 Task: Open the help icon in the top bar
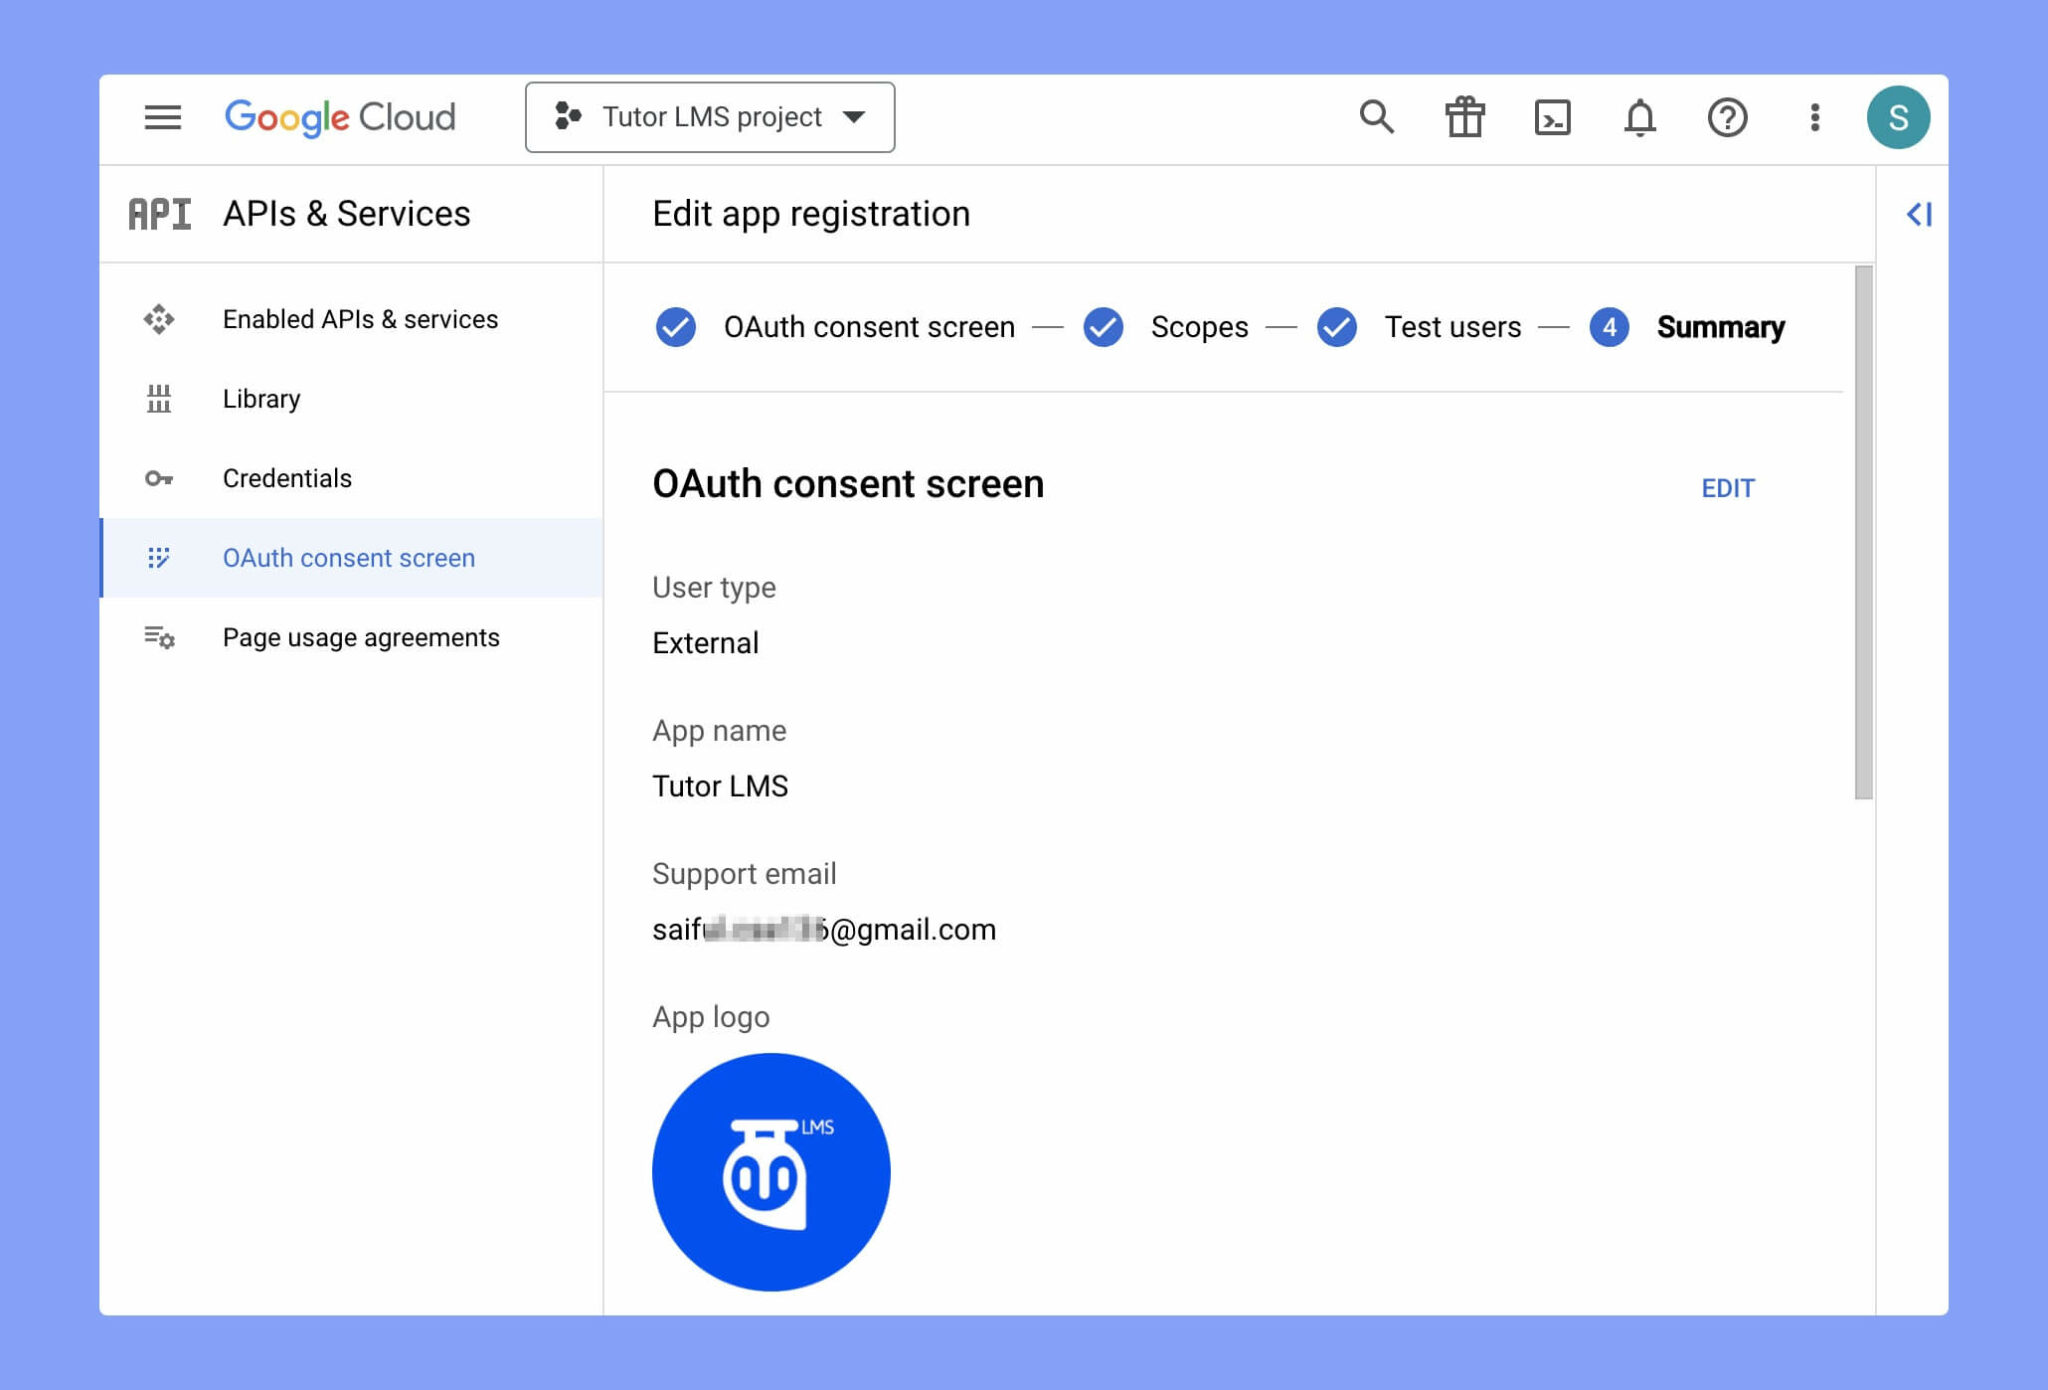(1727, 117)
